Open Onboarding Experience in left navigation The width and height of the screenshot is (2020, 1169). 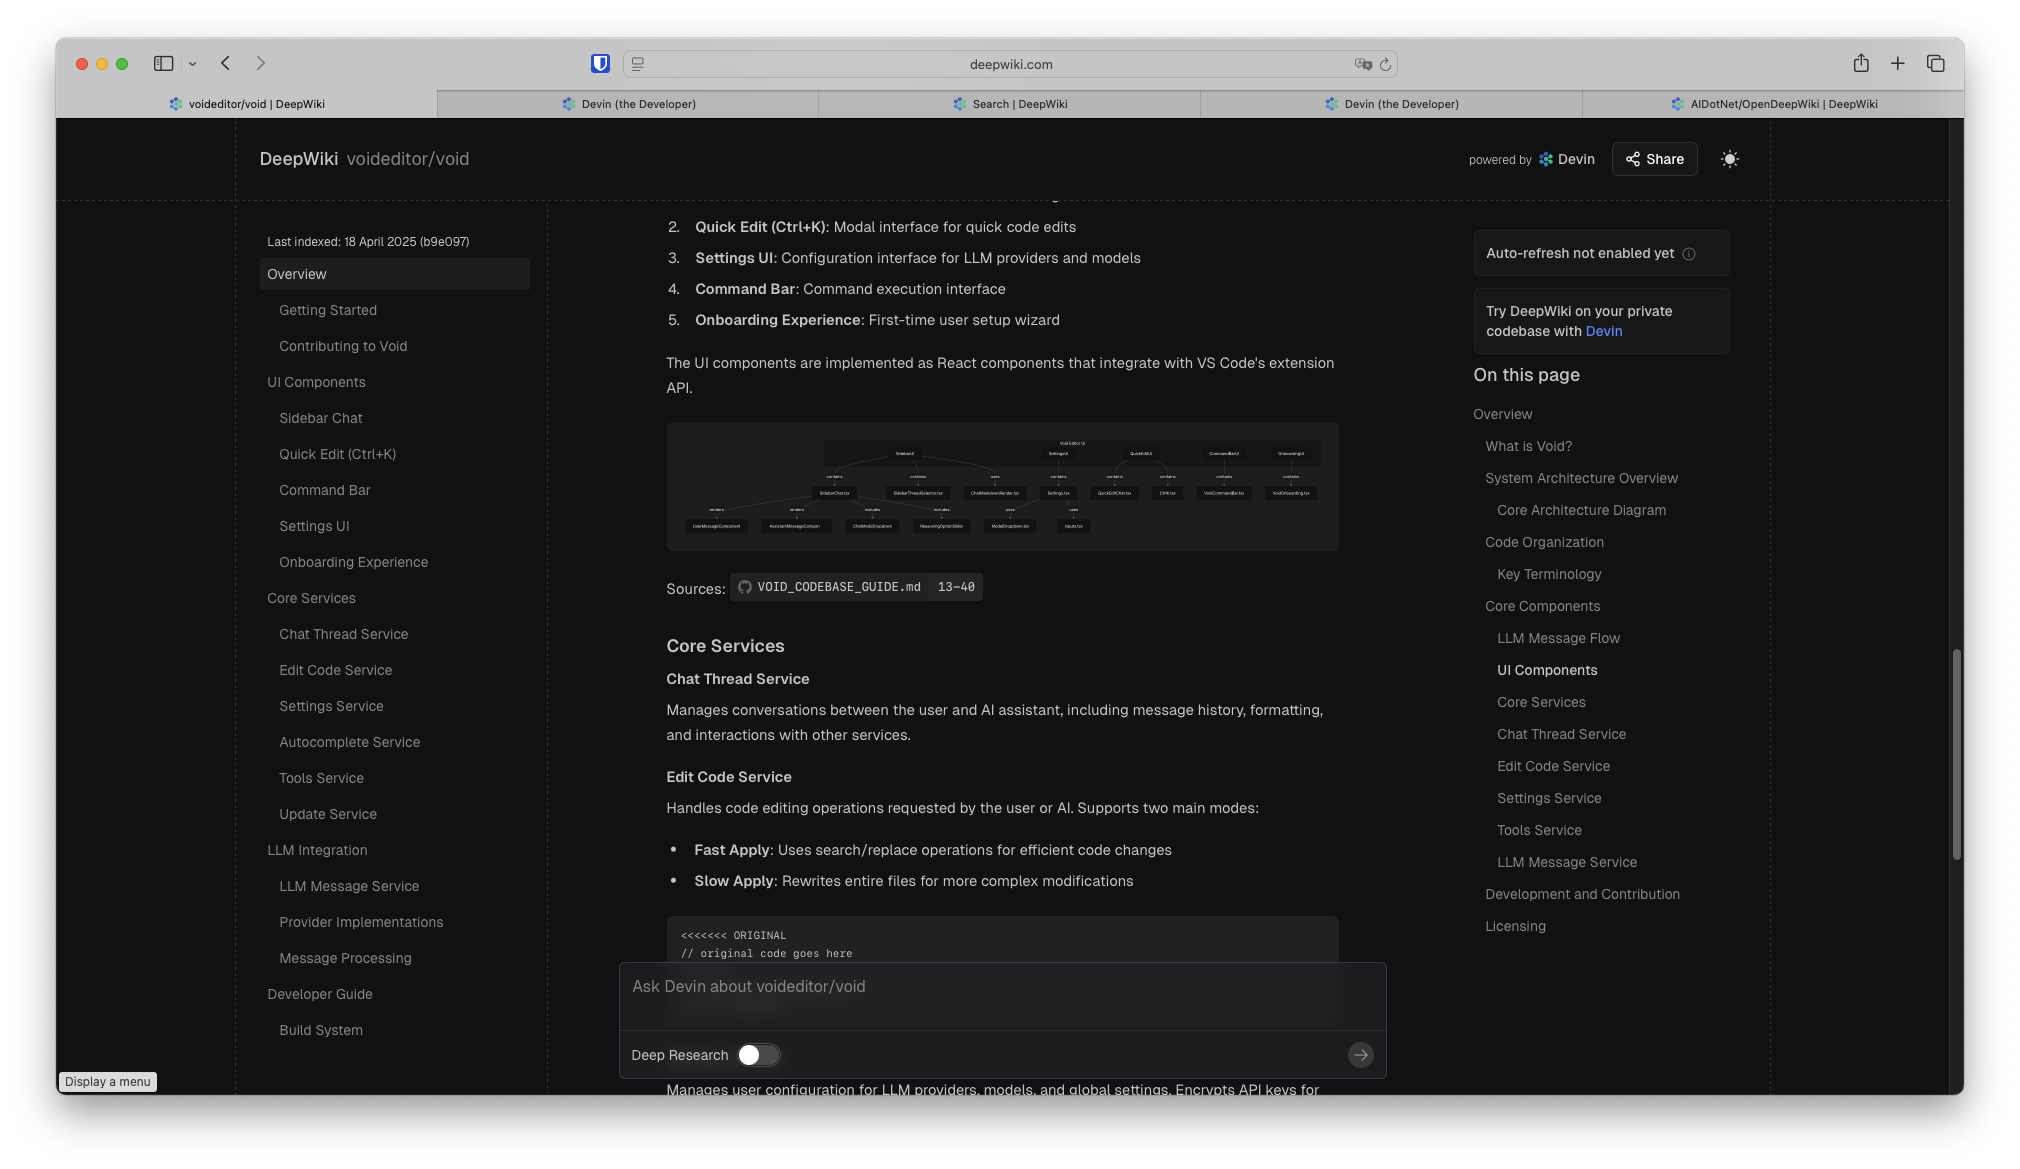(353, 562)
